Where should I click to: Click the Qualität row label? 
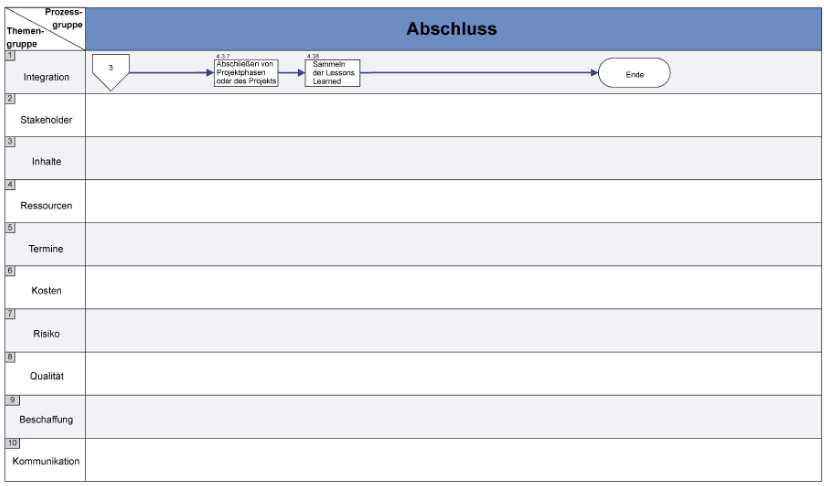pyautogui.click(x=46, y=376)
